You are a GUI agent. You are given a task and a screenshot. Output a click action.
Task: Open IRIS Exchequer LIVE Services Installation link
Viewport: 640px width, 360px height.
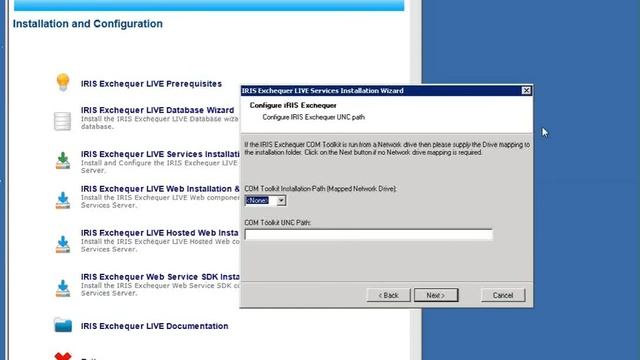point(160,154)
